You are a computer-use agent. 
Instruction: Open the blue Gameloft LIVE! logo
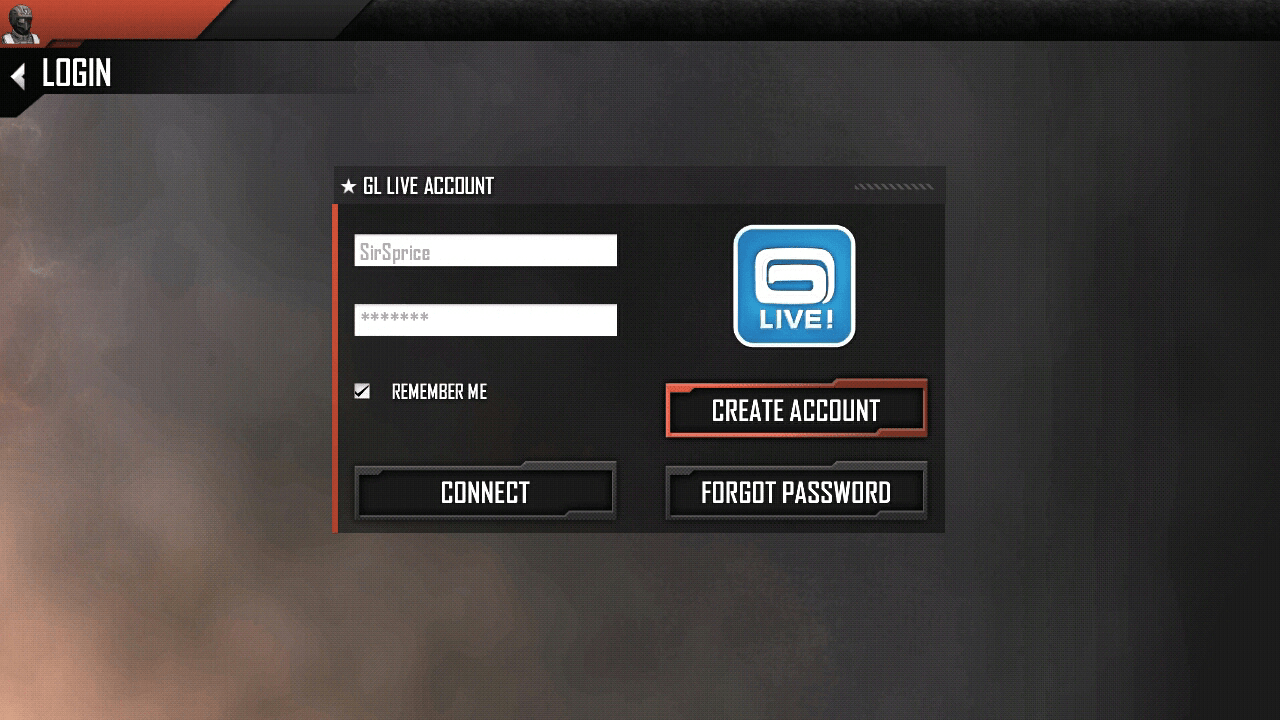pyautogui.click(x=794, y=286)
